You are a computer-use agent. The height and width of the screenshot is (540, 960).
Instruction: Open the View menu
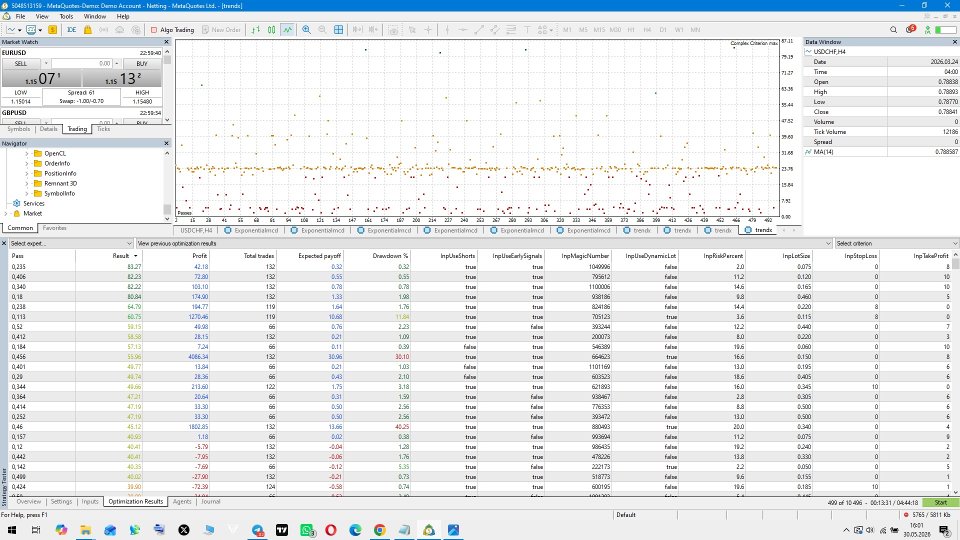pos(42,17)
